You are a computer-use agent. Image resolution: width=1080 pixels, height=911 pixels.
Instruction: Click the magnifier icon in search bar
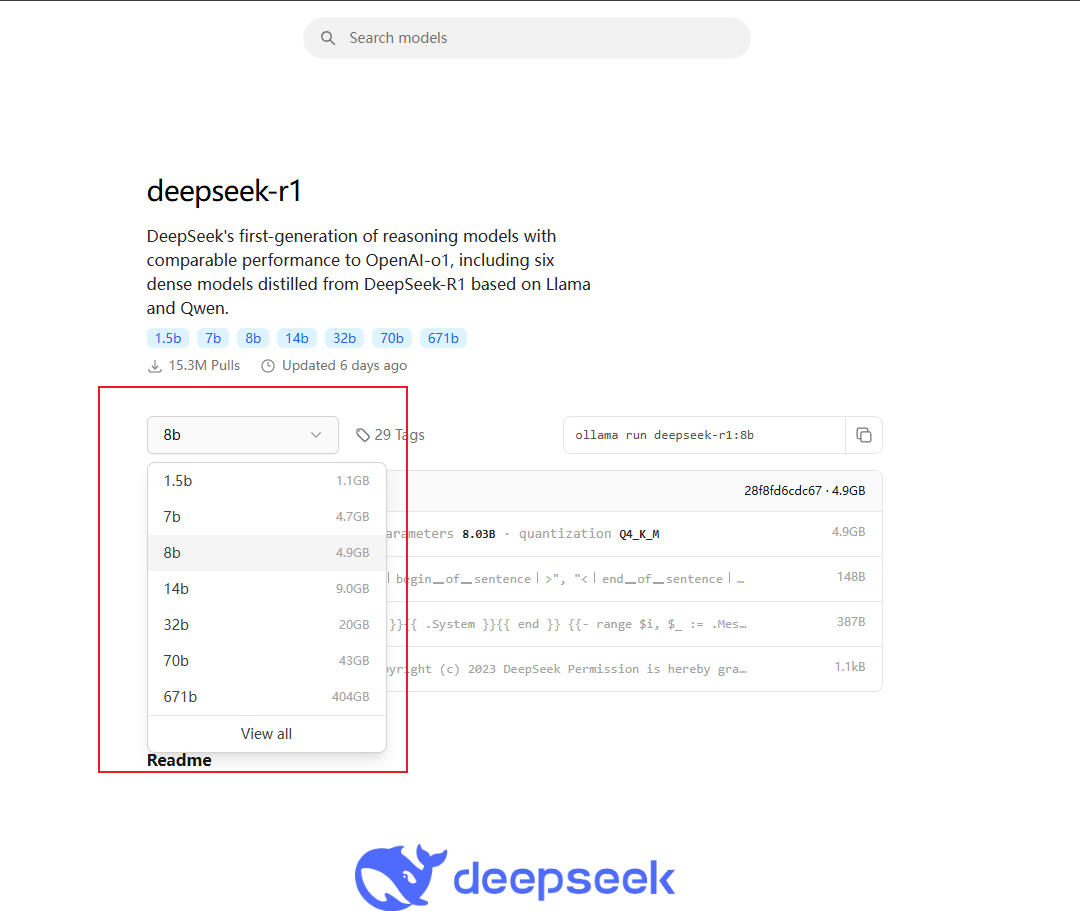tap(328, 38)
